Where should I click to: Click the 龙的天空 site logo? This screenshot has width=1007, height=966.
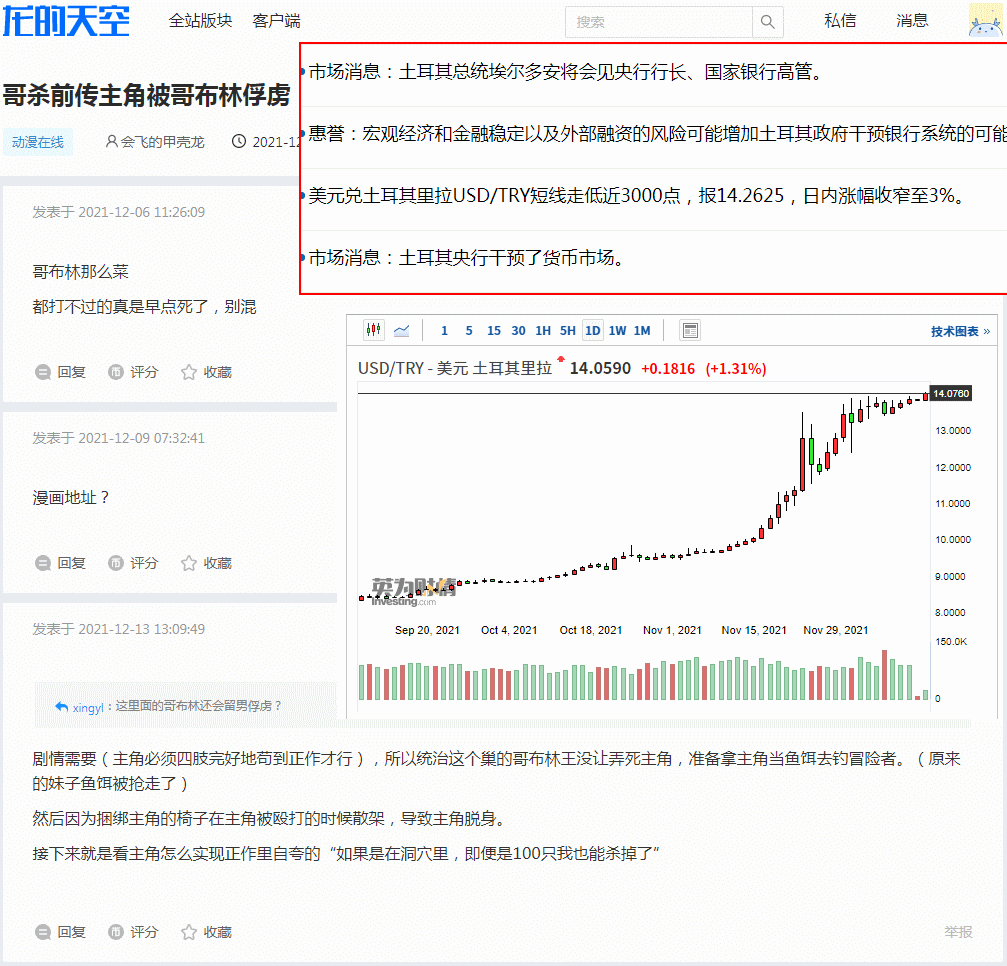[x=66, y=21]
